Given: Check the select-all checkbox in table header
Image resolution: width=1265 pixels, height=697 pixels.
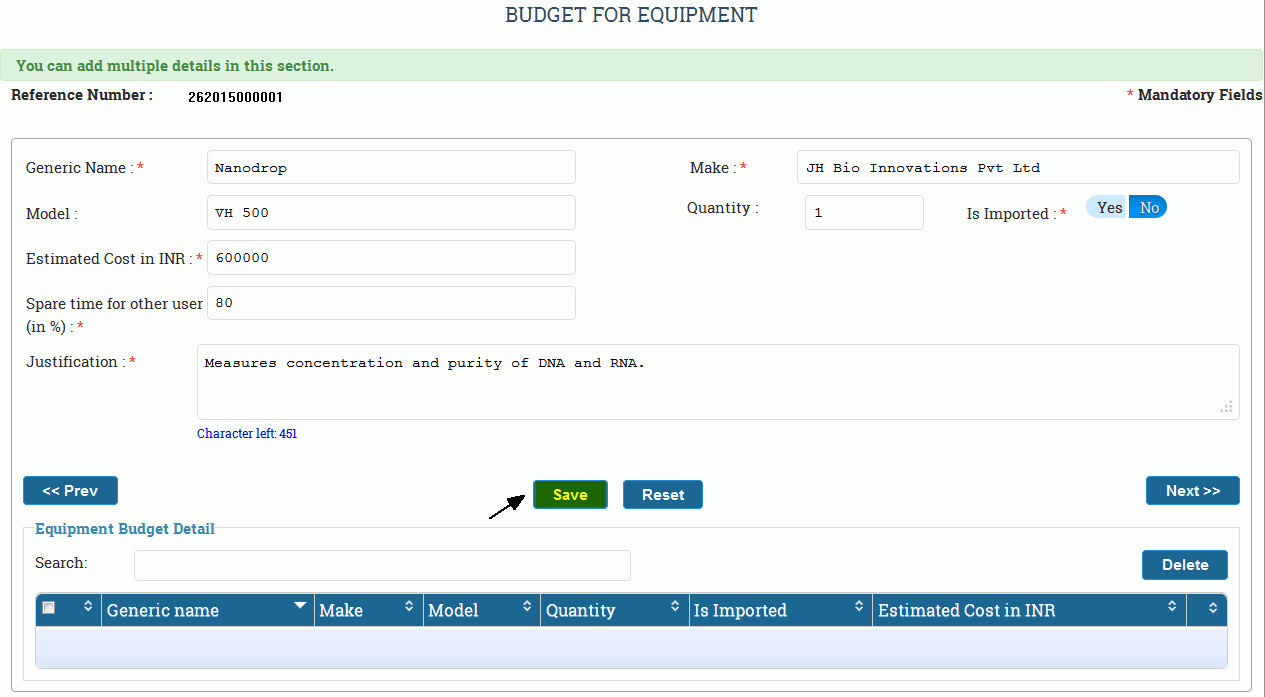Looking at the screenshot, I should point(49,608).
